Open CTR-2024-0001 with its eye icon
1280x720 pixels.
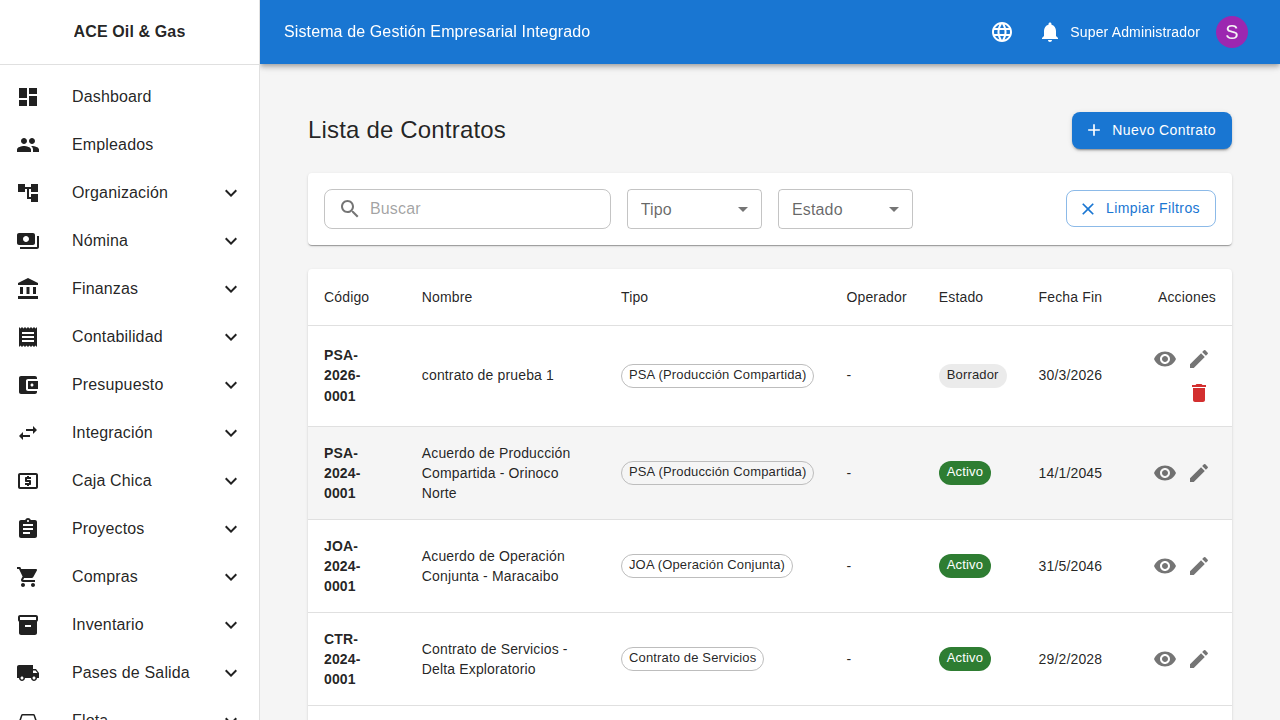[1164, 659]
